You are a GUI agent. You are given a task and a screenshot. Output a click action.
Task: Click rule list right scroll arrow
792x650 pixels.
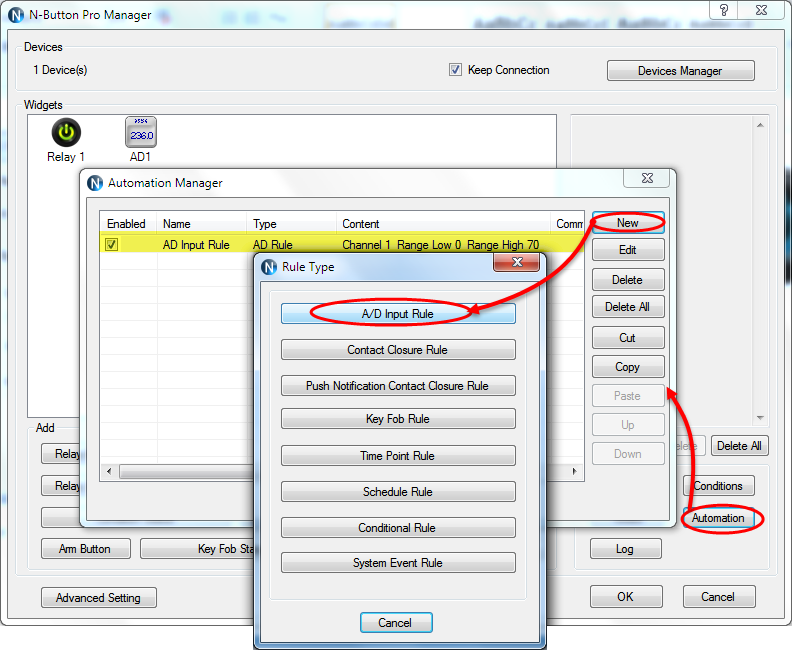coord(575,471)
